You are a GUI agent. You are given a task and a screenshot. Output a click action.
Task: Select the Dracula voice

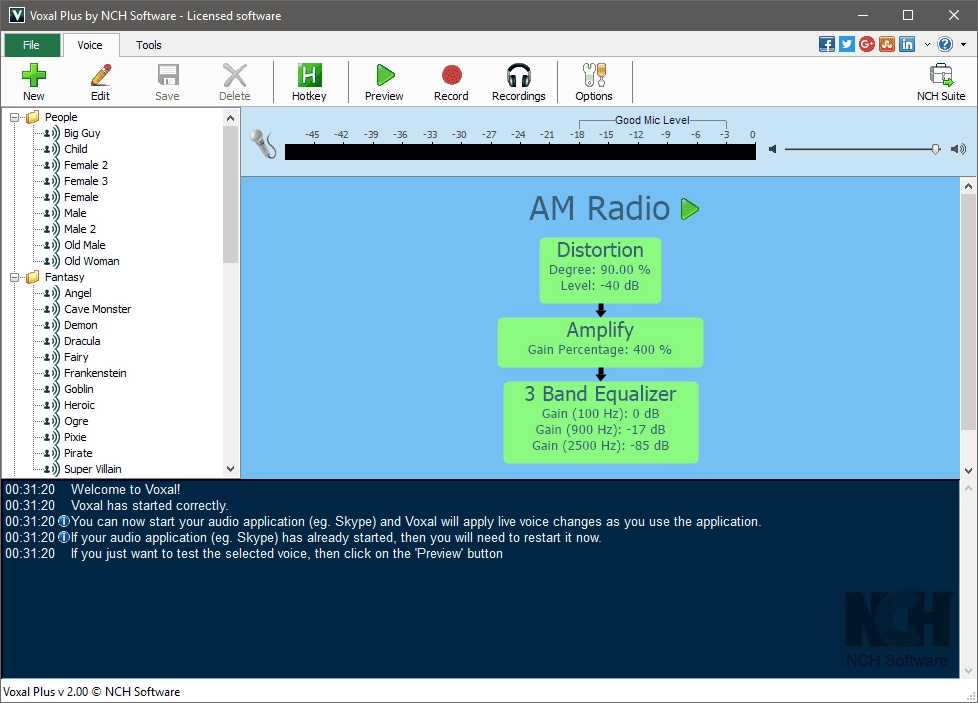pos(82,341)
